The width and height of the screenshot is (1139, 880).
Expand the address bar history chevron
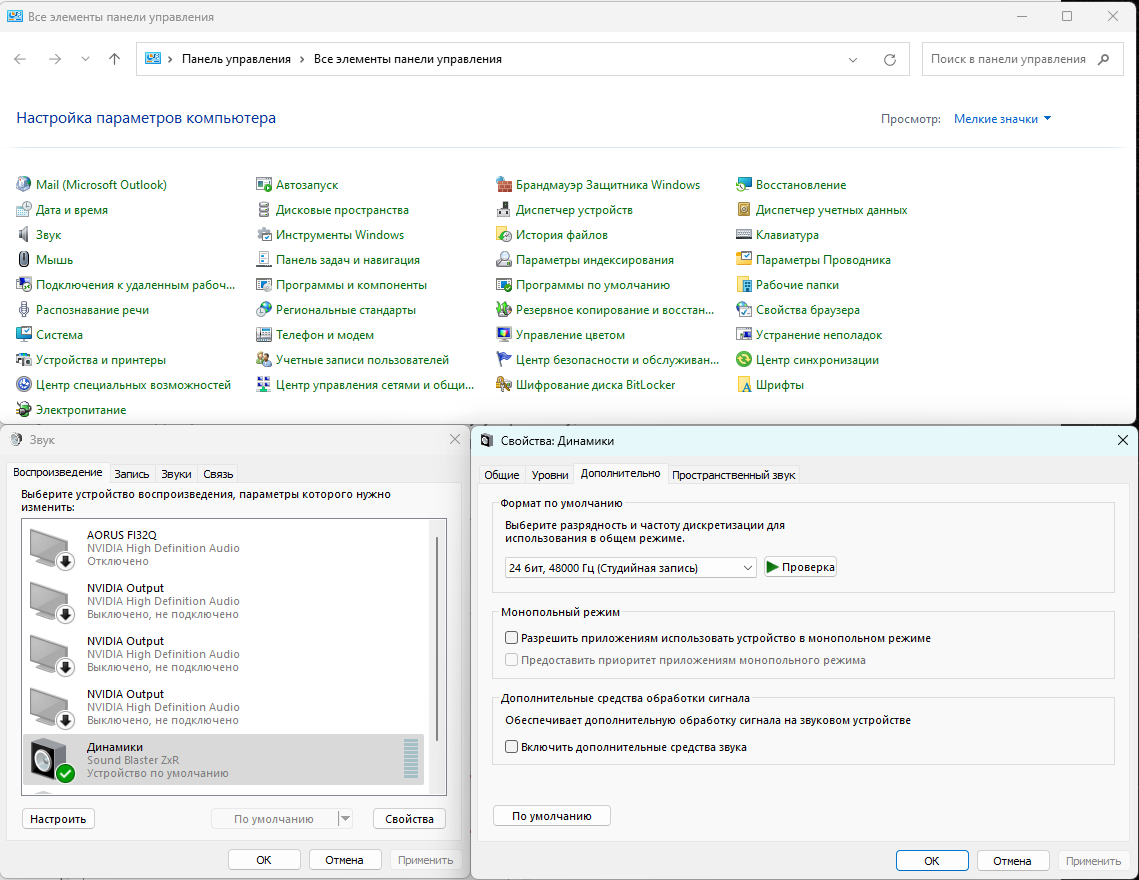[x=853, y=60]
